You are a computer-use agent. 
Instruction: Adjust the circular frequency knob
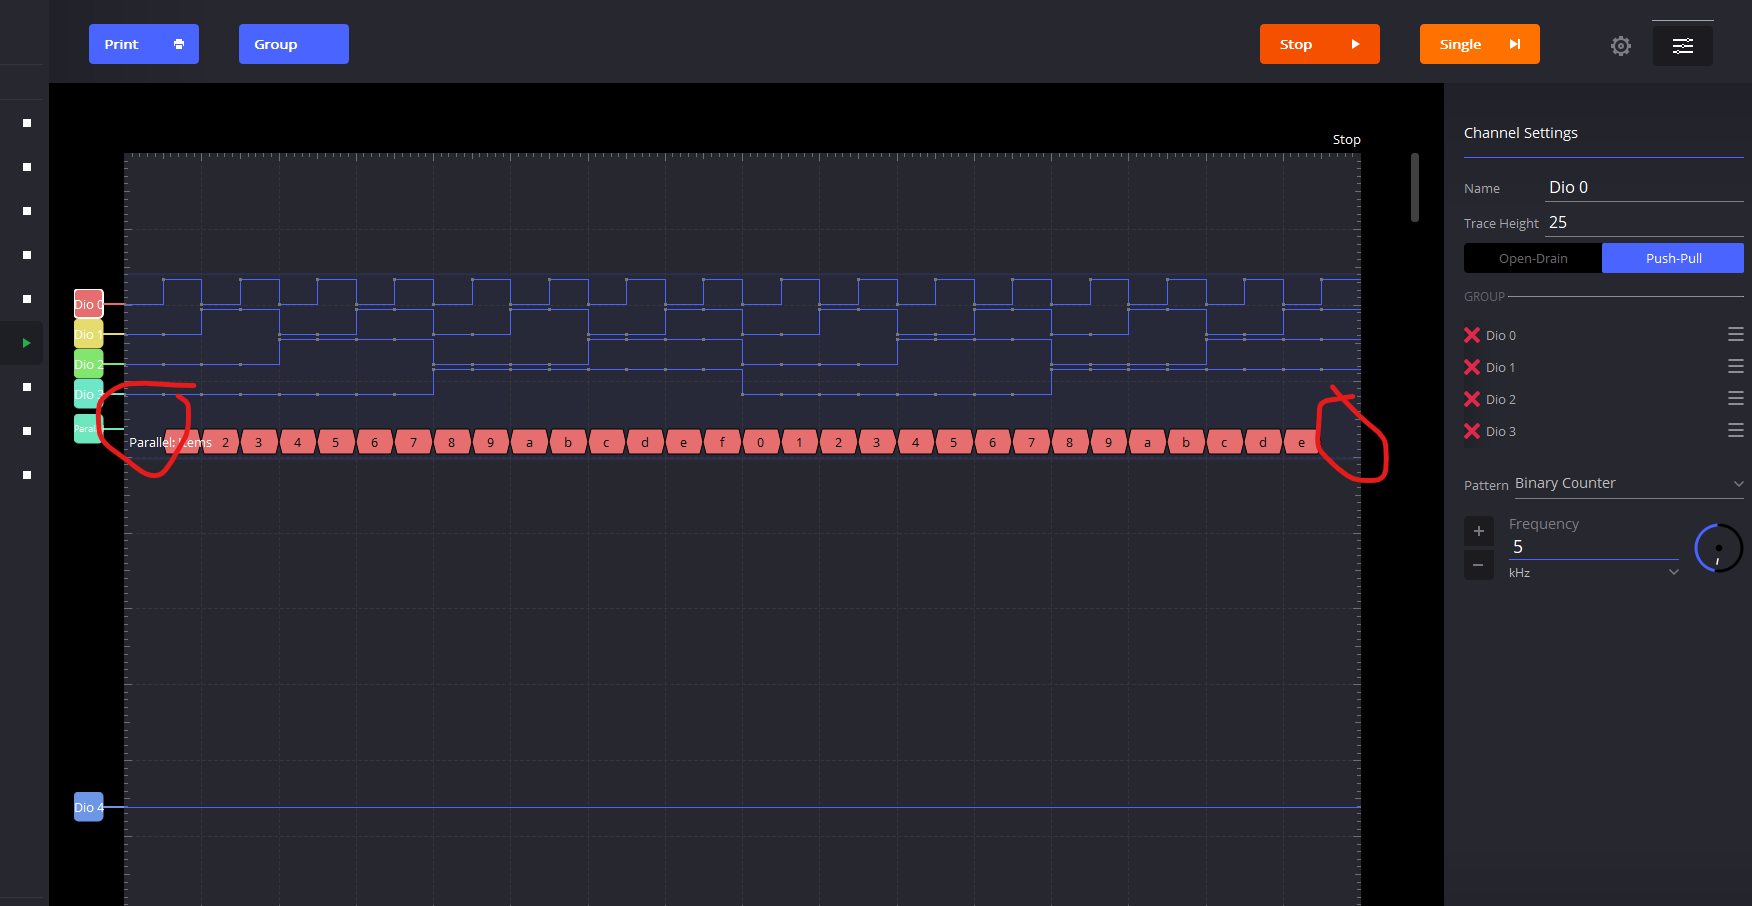pyautogui.click(x=1718, y=548)
